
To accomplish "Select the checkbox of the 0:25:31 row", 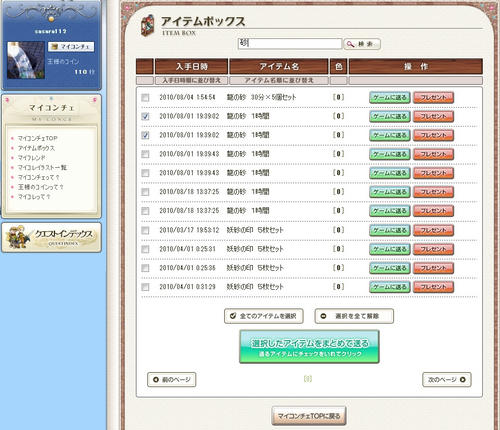I will pyautogui.click(x=145, y=249).
